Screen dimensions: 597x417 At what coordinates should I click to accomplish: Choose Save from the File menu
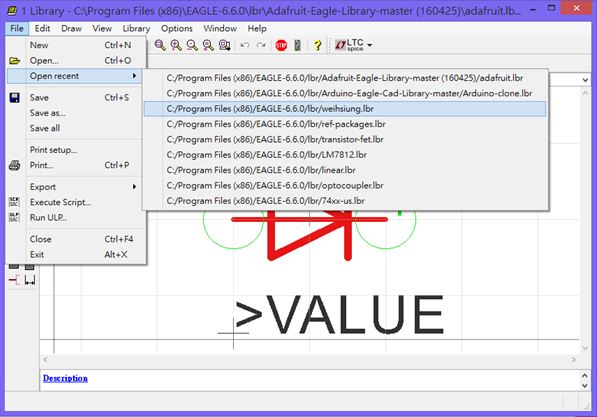click(76, 98)
